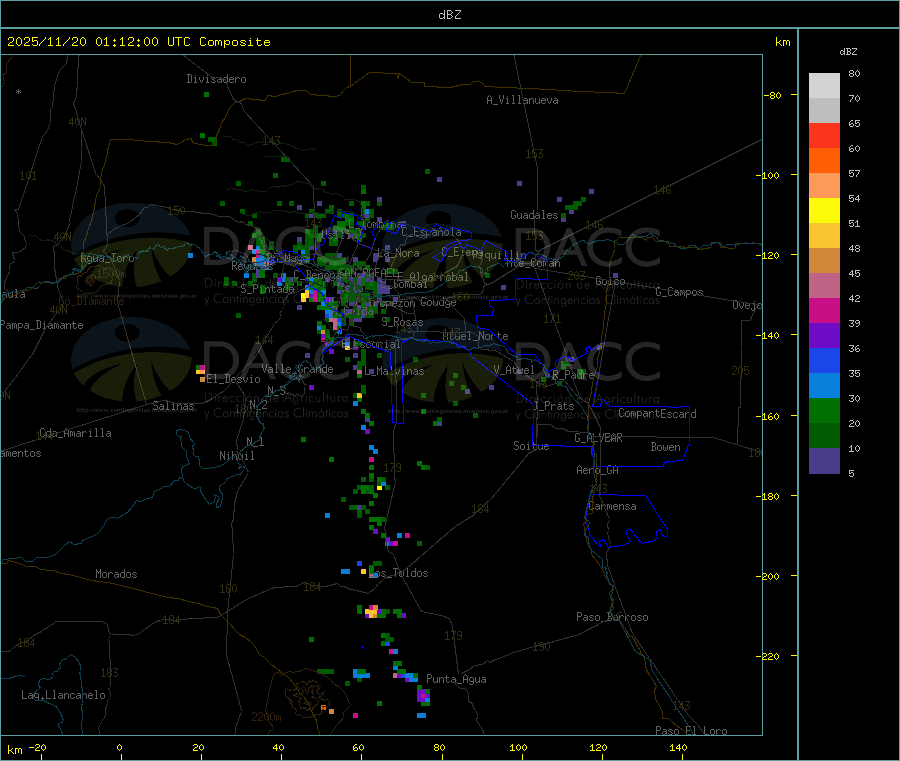This screenshot has width=900, height=761.
Task: Click the S_Rosas map label
Action: pos(402,322)
